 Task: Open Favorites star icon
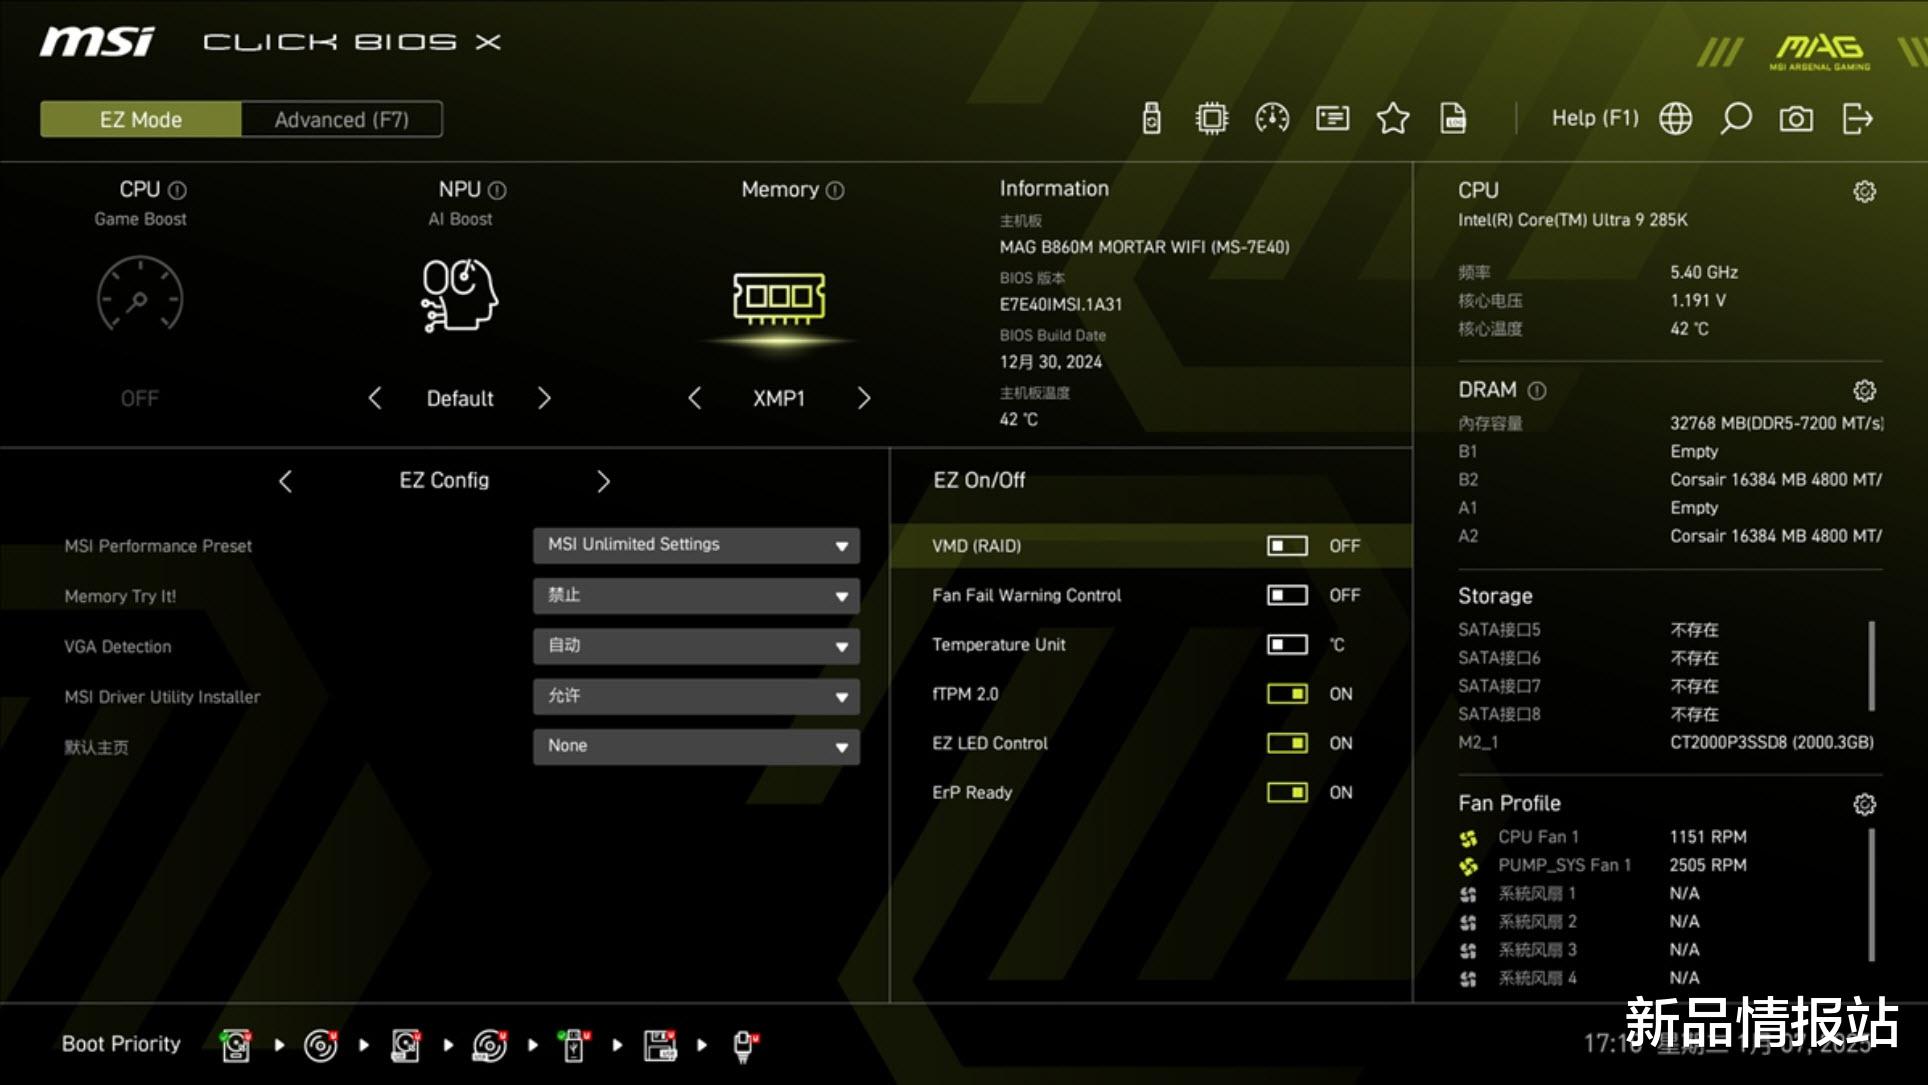click(x=1393, y=119)
